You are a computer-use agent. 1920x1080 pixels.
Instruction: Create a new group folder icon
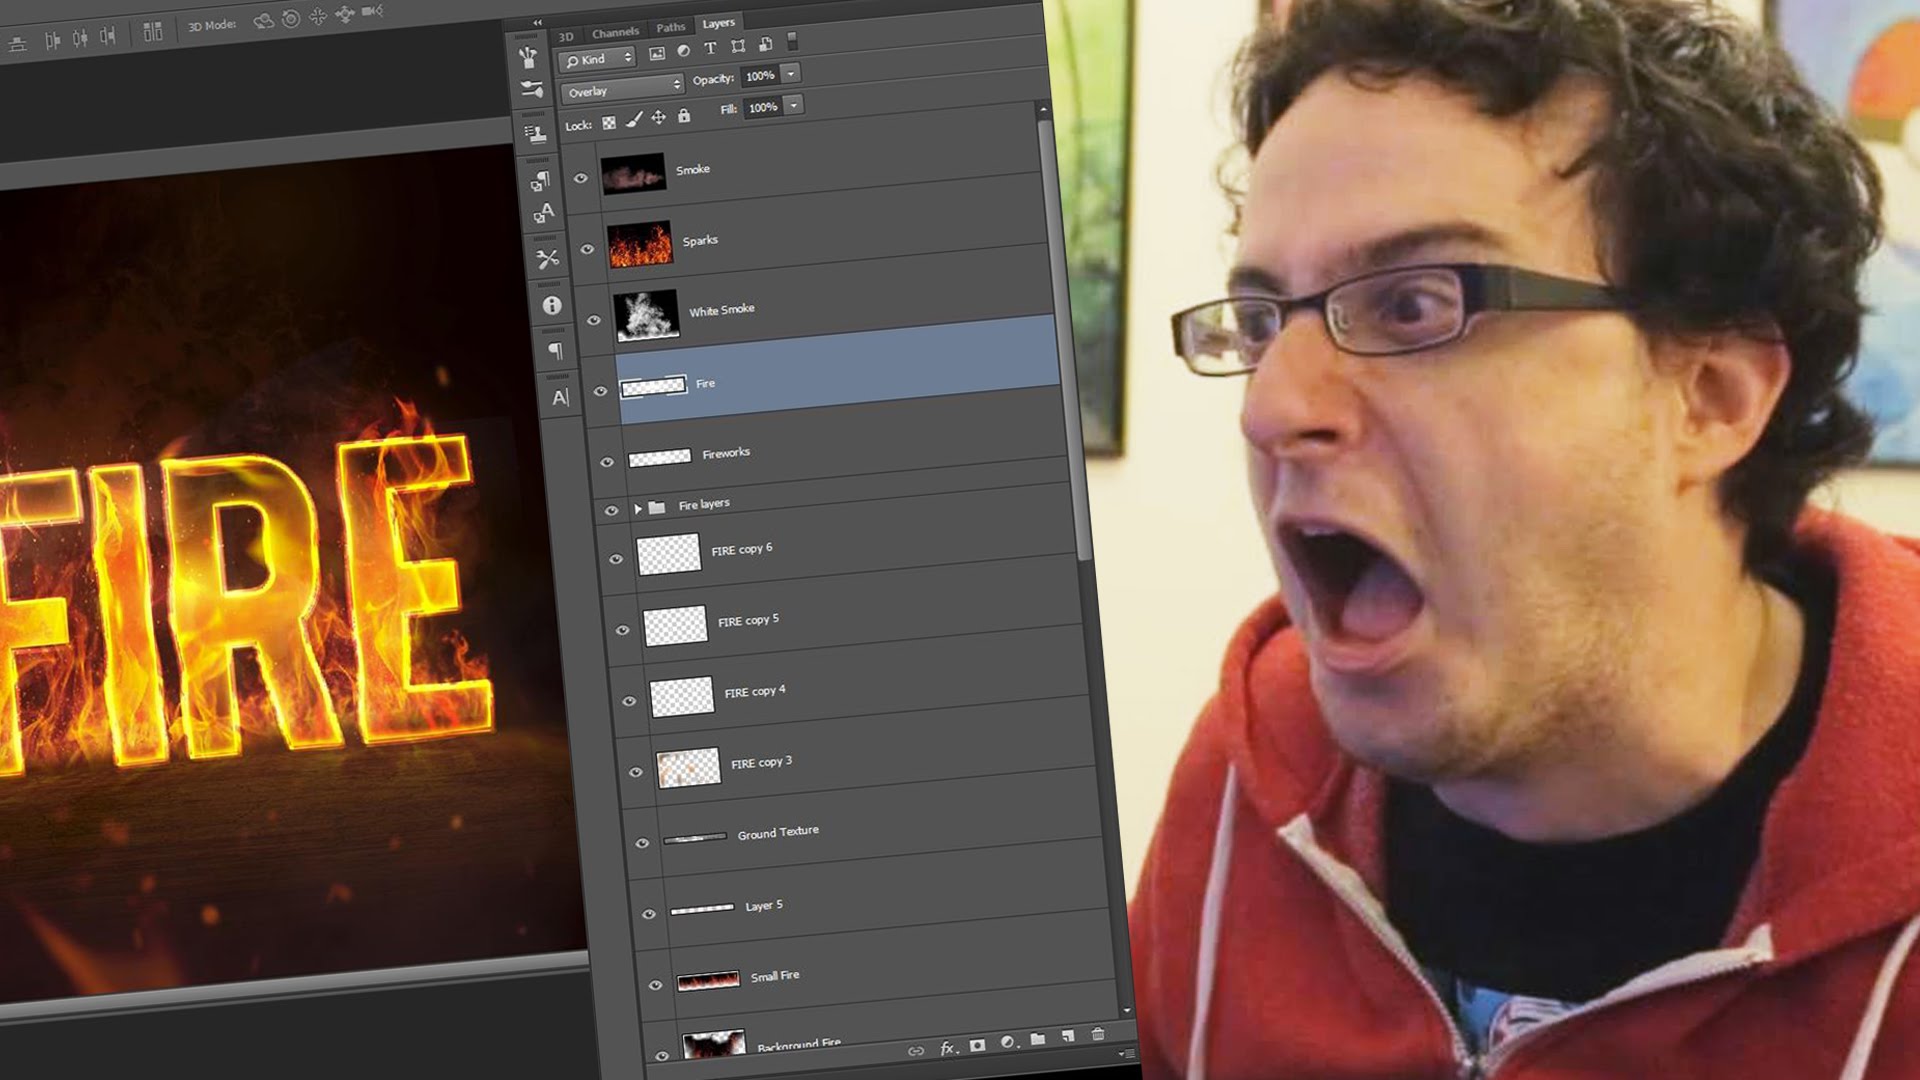click(1038, 1039)
